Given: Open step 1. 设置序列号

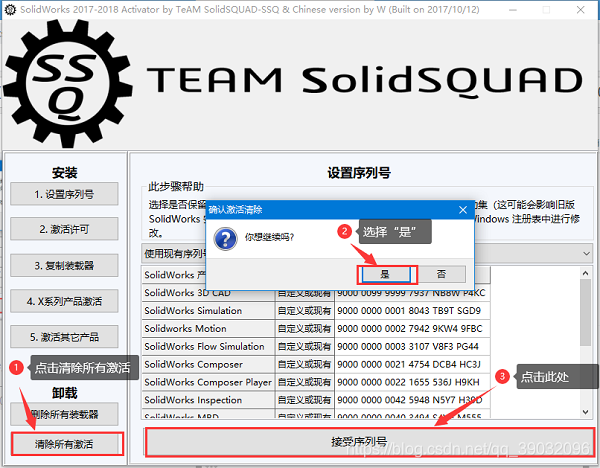Looking at the screenshot, I should click(x=64, y=194).
